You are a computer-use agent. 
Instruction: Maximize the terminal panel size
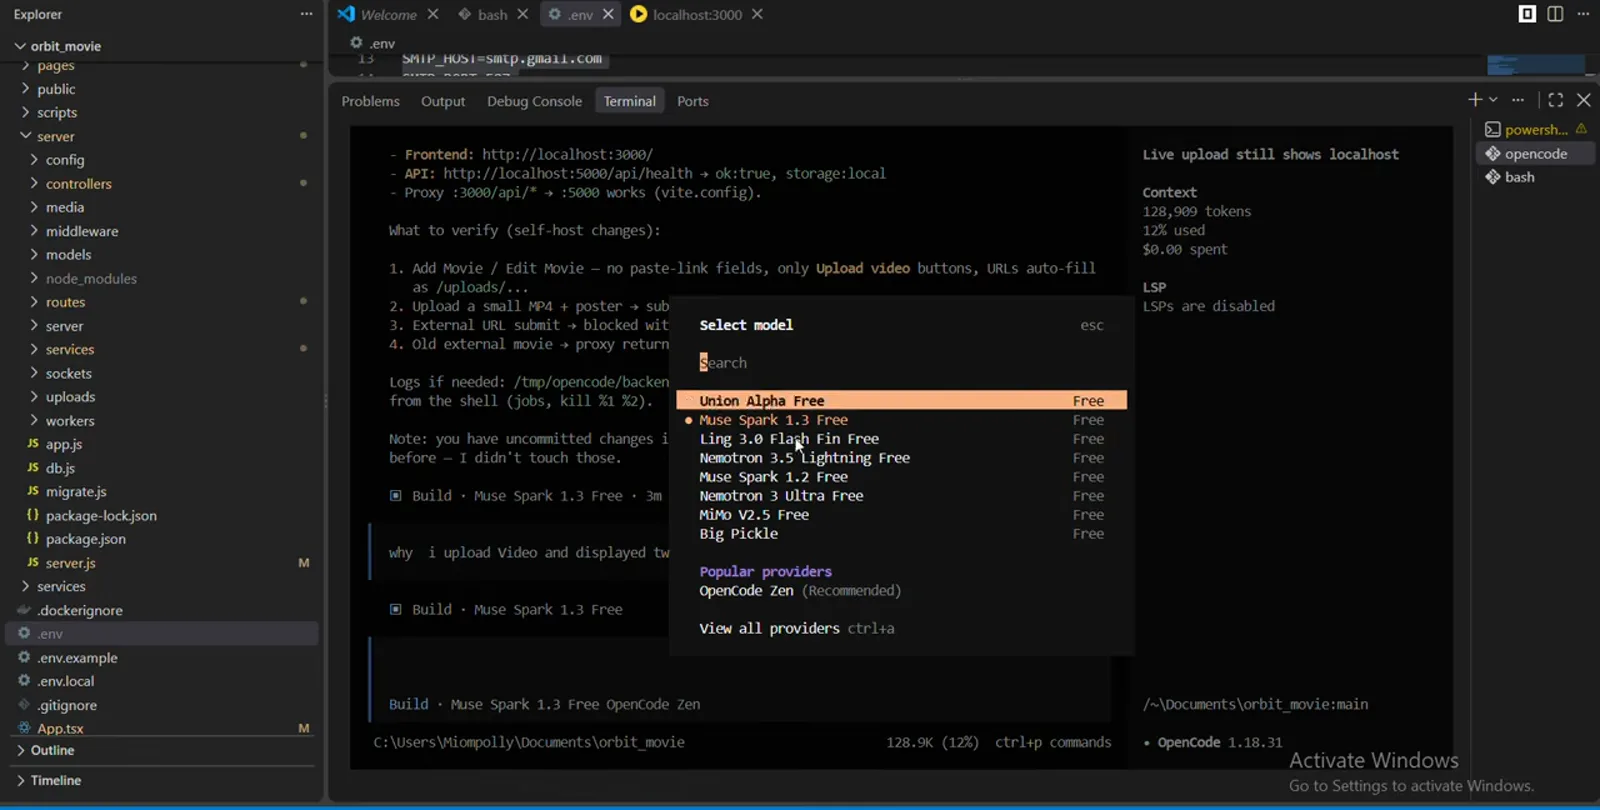[x=1556, y=100]
